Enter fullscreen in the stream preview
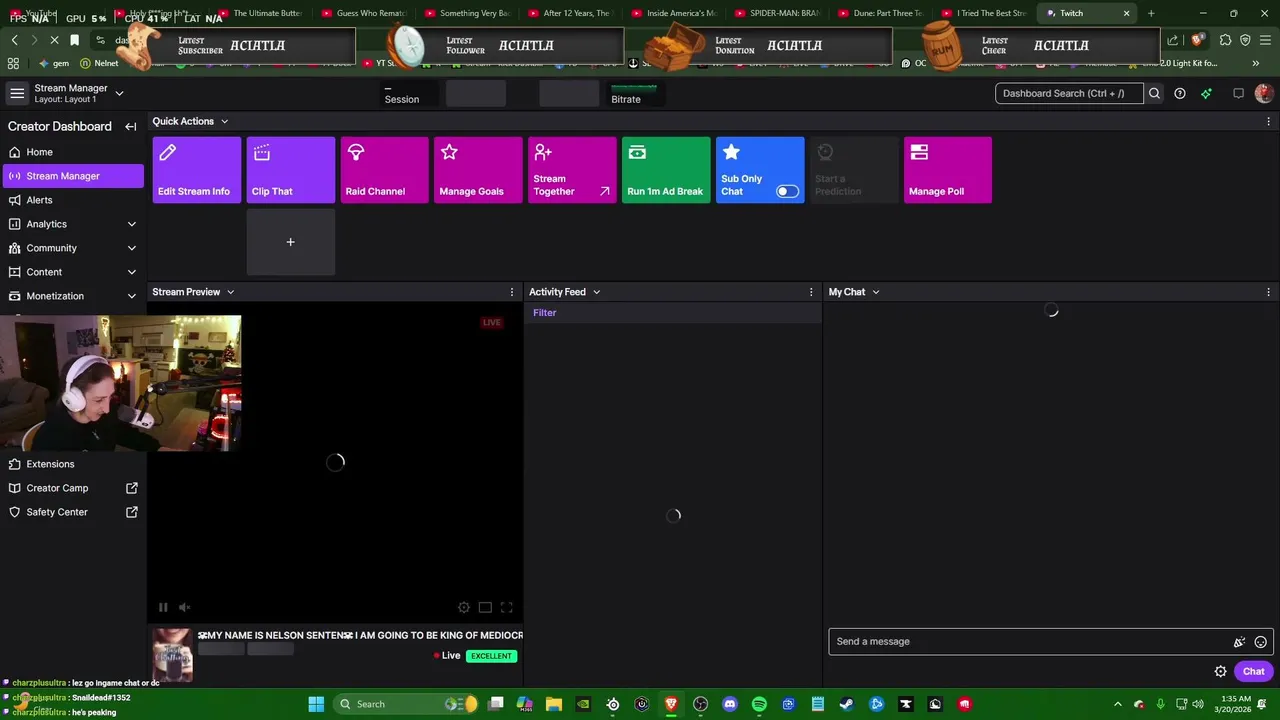The width and height of the screenshot is (1280, 720). pyautogui.click(x=507, y=607)
